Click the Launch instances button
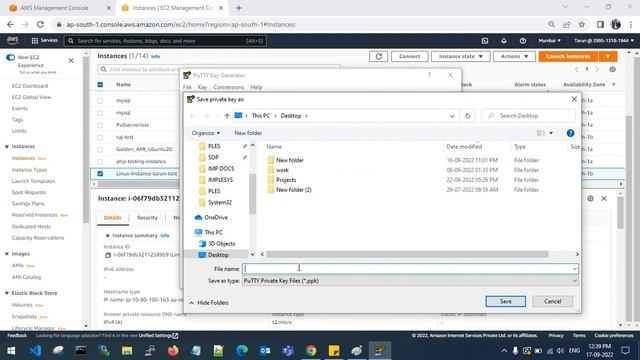The image size is (640, 360). 568,56
